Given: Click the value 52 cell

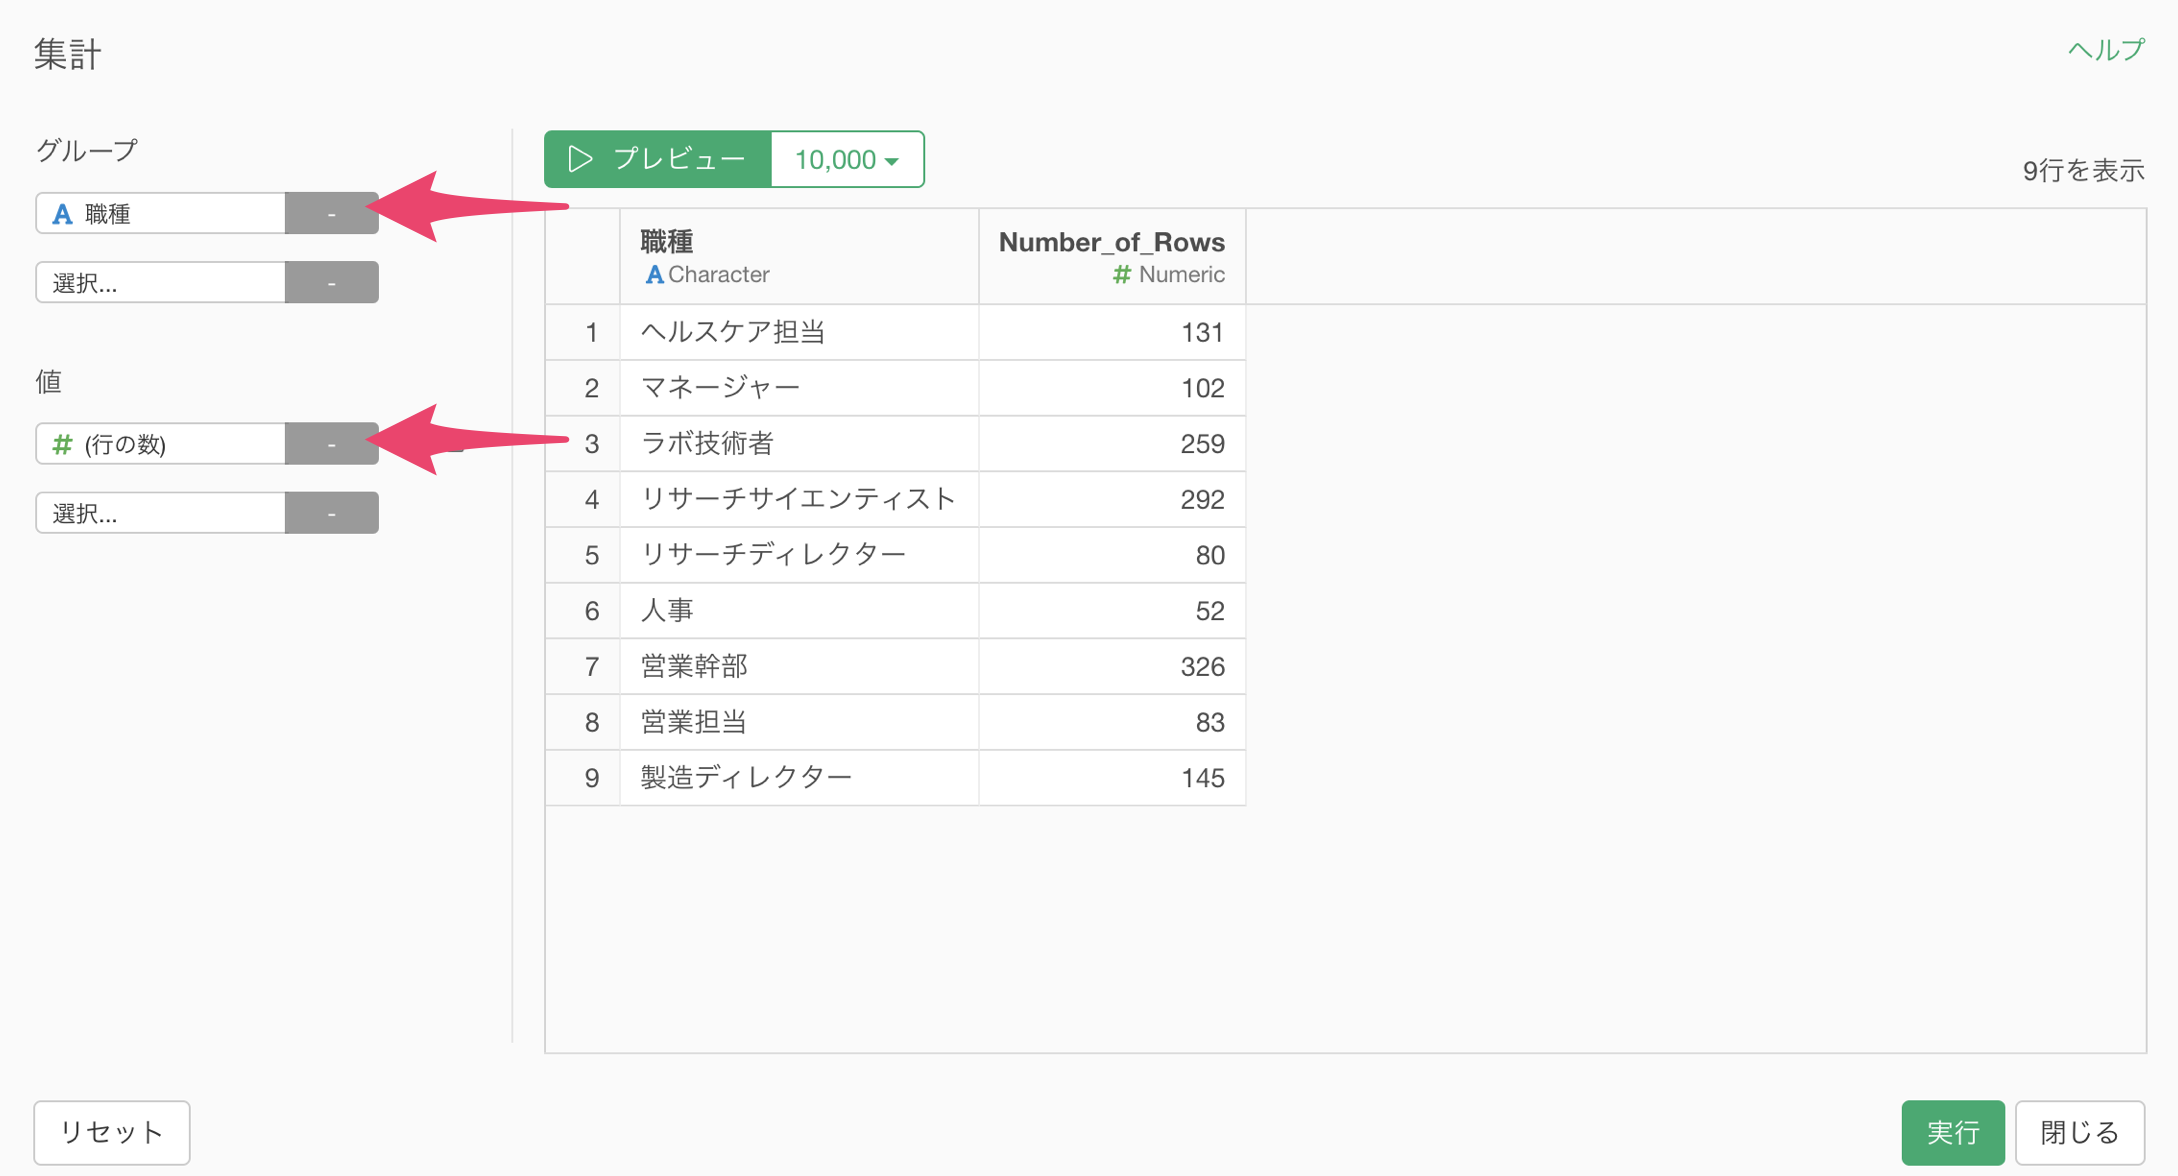Looking at the screenshot, I should click(1112, 611).
